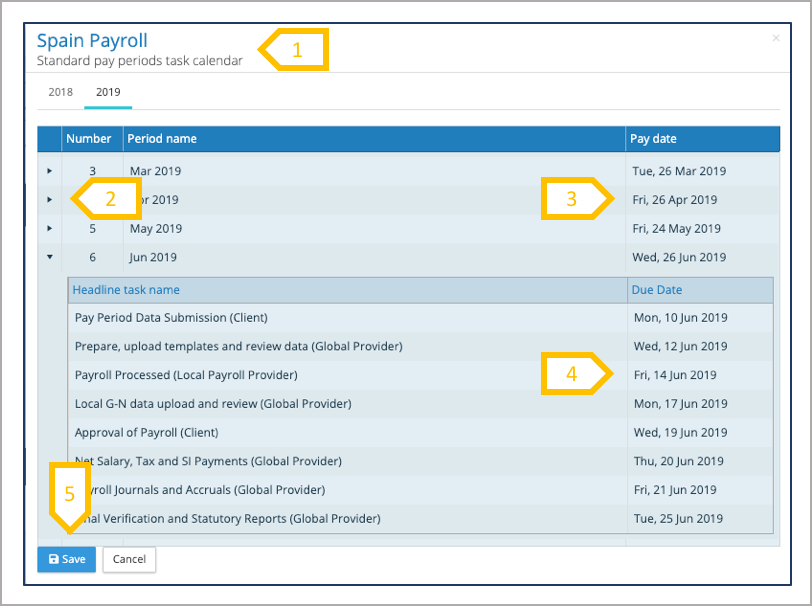Select Payroll Processed (Local Payroll Provider) task
Screen dimensions: 812x606
(x=186, y=375)
